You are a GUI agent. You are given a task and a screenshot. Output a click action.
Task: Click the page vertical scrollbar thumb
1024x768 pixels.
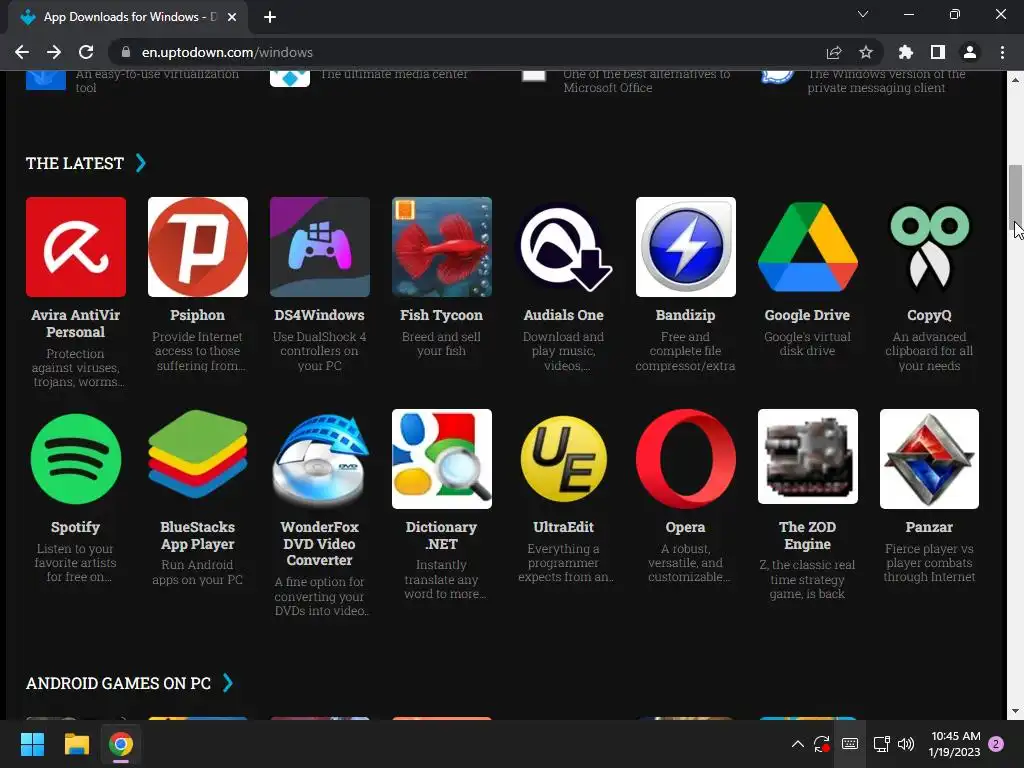1015,195
